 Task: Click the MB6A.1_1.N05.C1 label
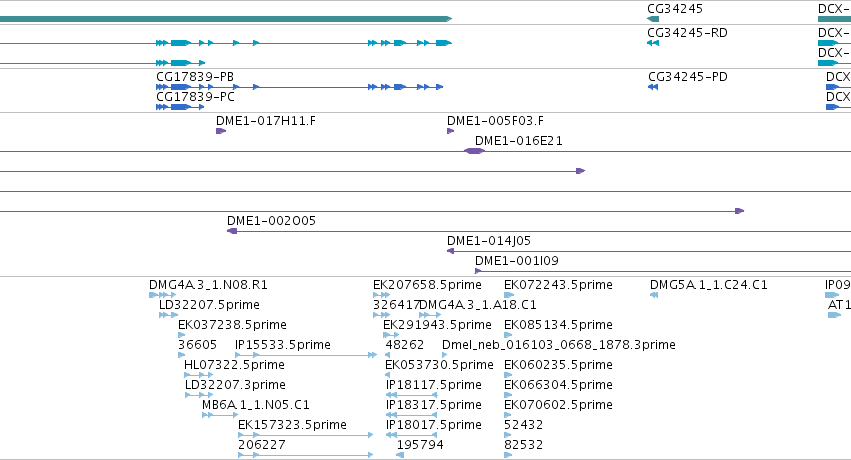click(x=256, y=405)
